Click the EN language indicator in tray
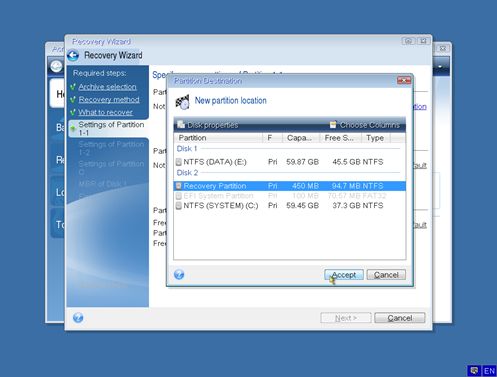The height and width of the screenshot is (377, 497). (489, 371)
